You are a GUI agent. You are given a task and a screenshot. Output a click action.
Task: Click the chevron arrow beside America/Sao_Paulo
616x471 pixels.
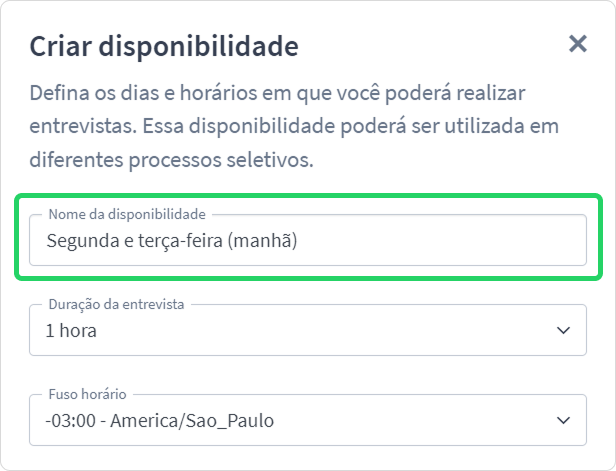click(x=563, y=420)
